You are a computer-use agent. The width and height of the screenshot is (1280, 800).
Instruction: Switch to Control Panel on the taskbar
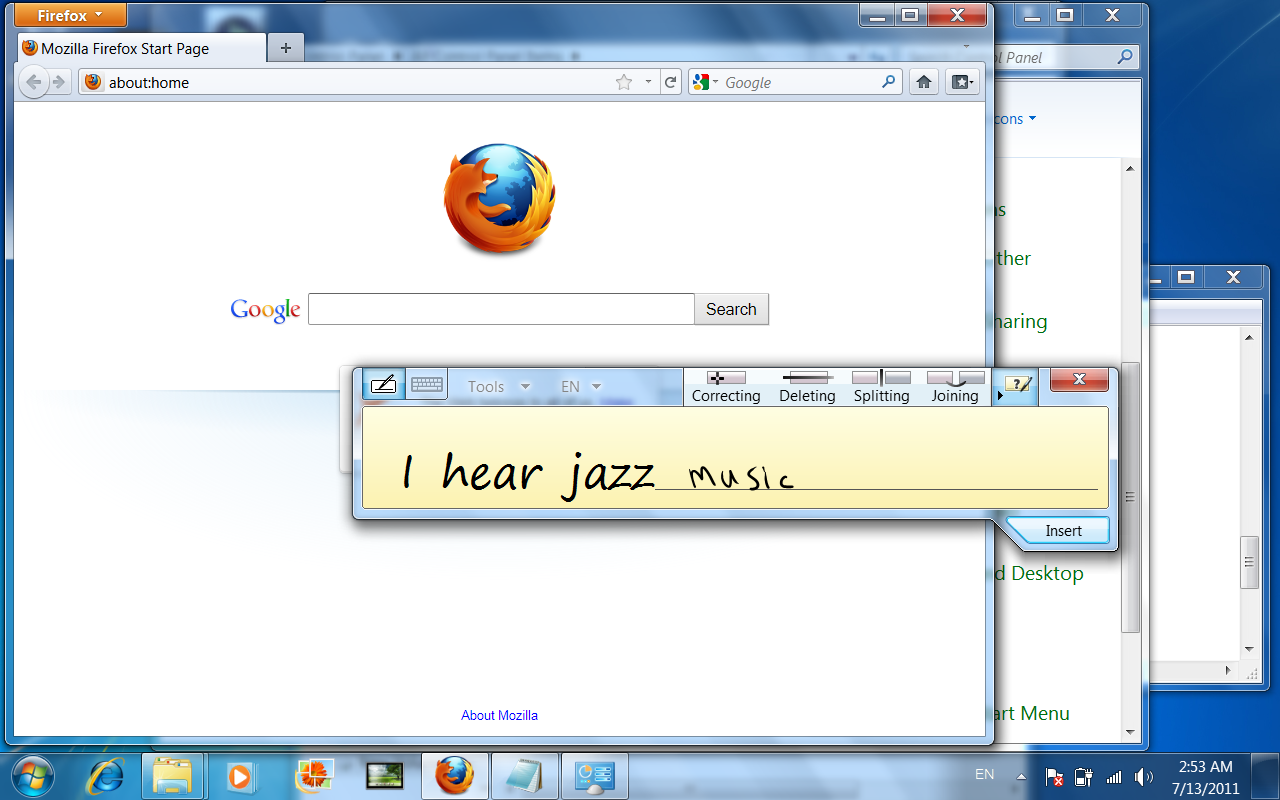pos(596,776)
